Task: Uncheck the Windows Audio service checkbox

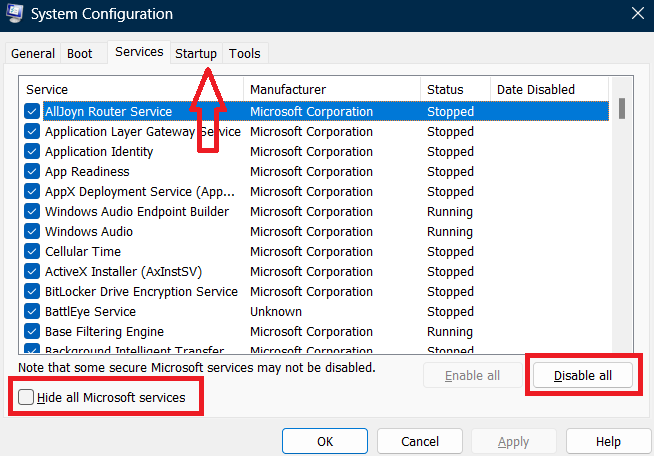Action: [32, 232]
